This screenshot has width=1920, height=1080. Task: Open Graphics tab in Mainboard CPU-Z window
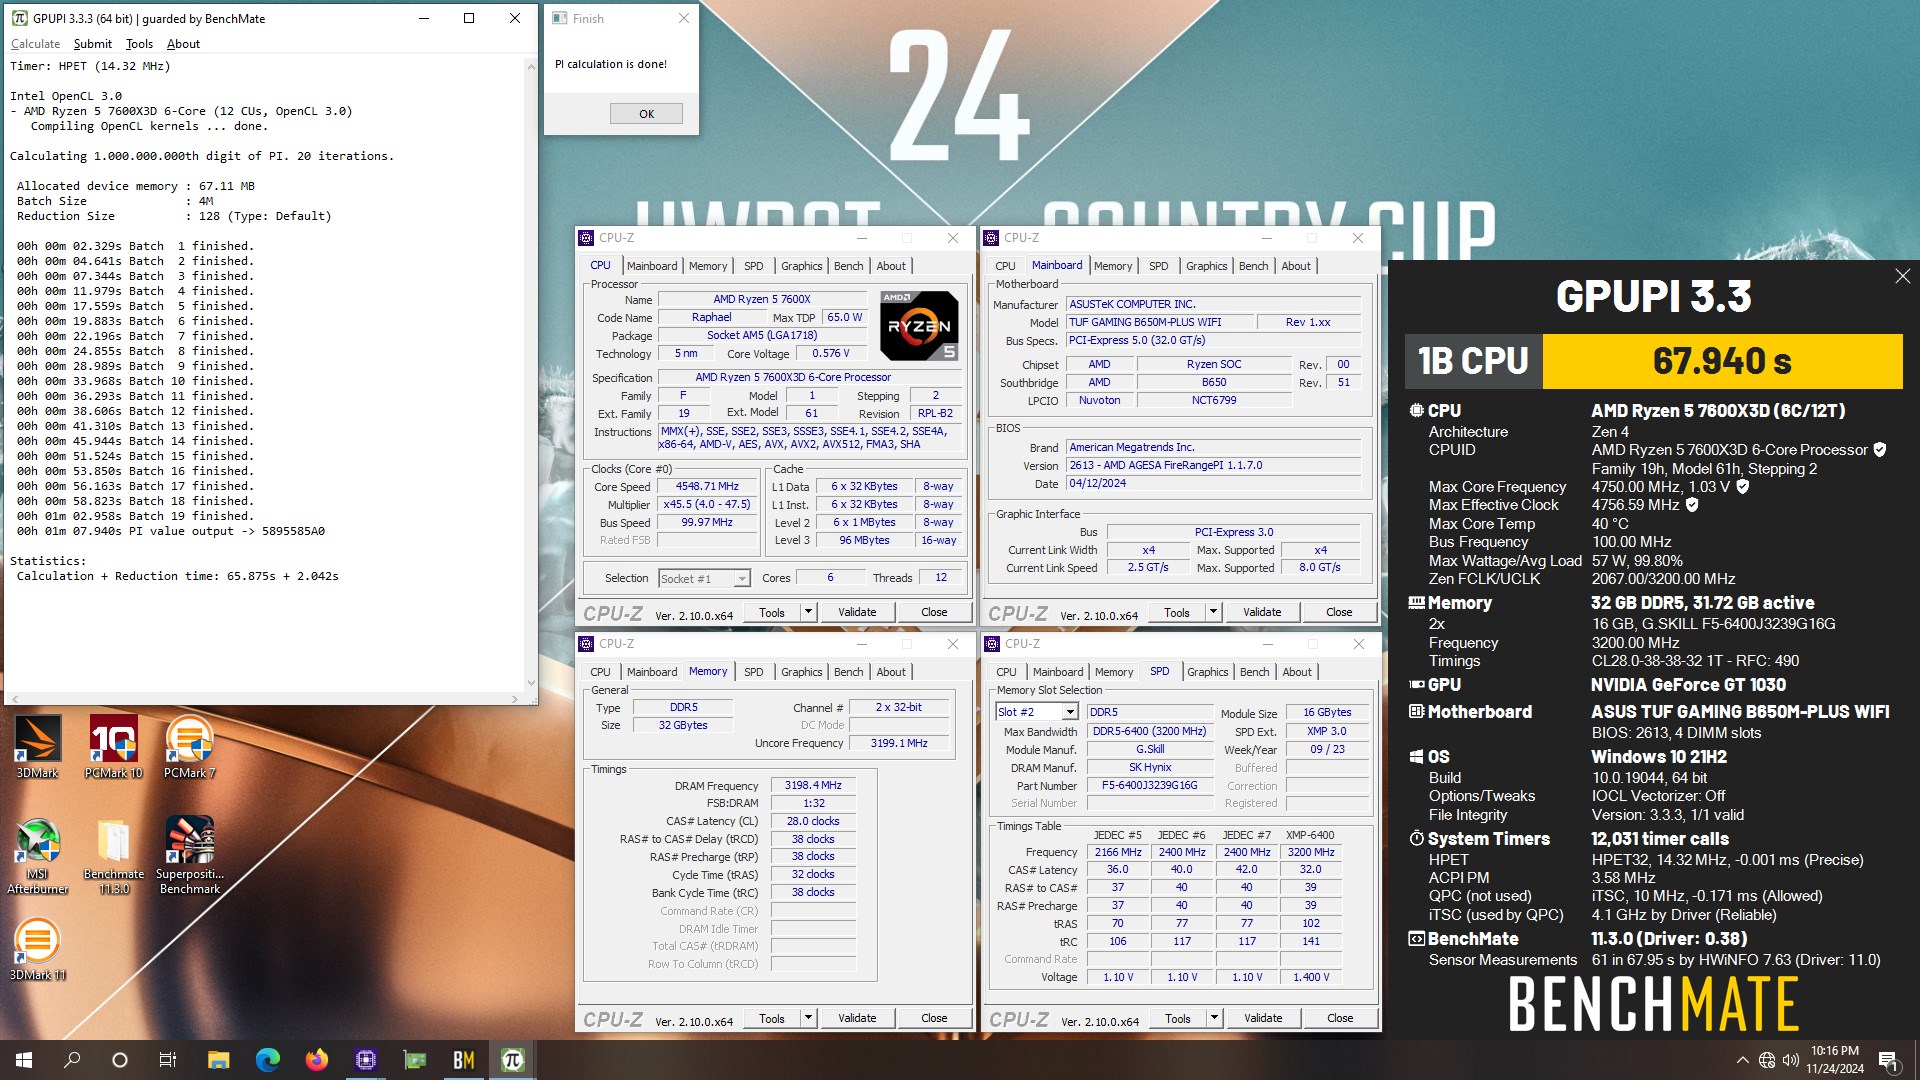tap(1206, 266)
